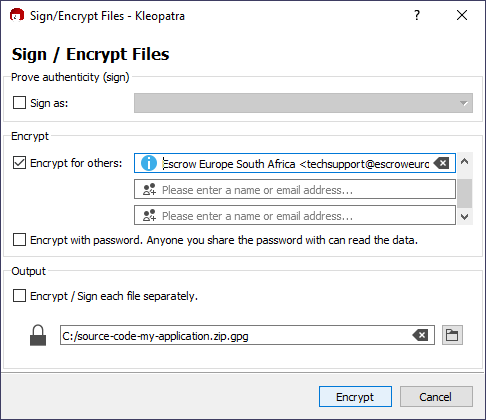
Task: Close the Sign/Encrypt Files dialog
Action: click(462, 15)
